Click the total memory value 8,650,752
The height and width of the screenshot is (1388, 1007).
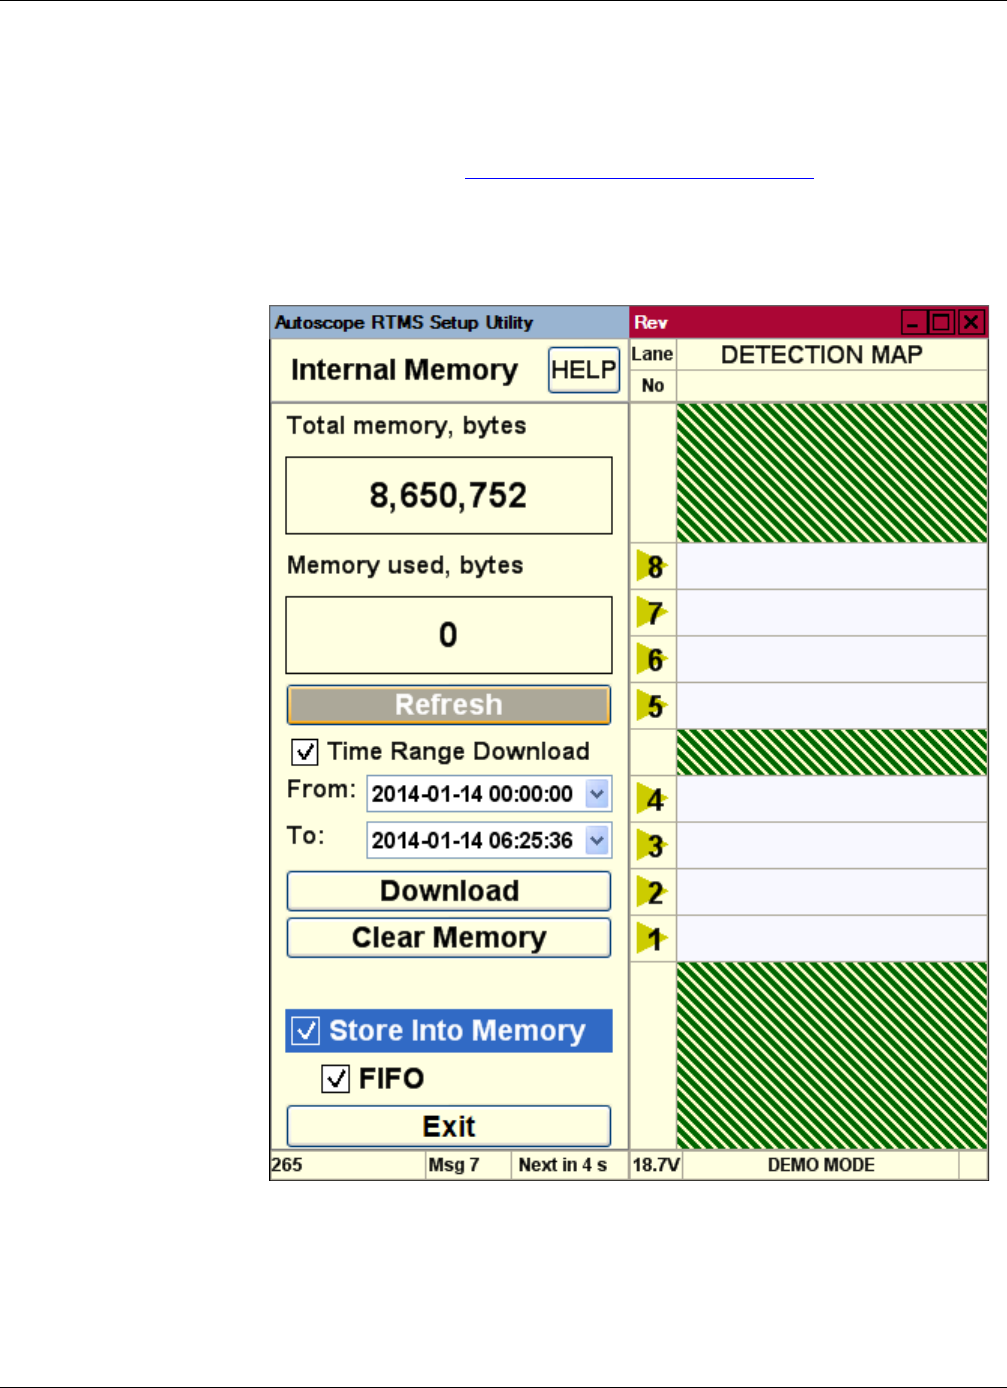449,496
